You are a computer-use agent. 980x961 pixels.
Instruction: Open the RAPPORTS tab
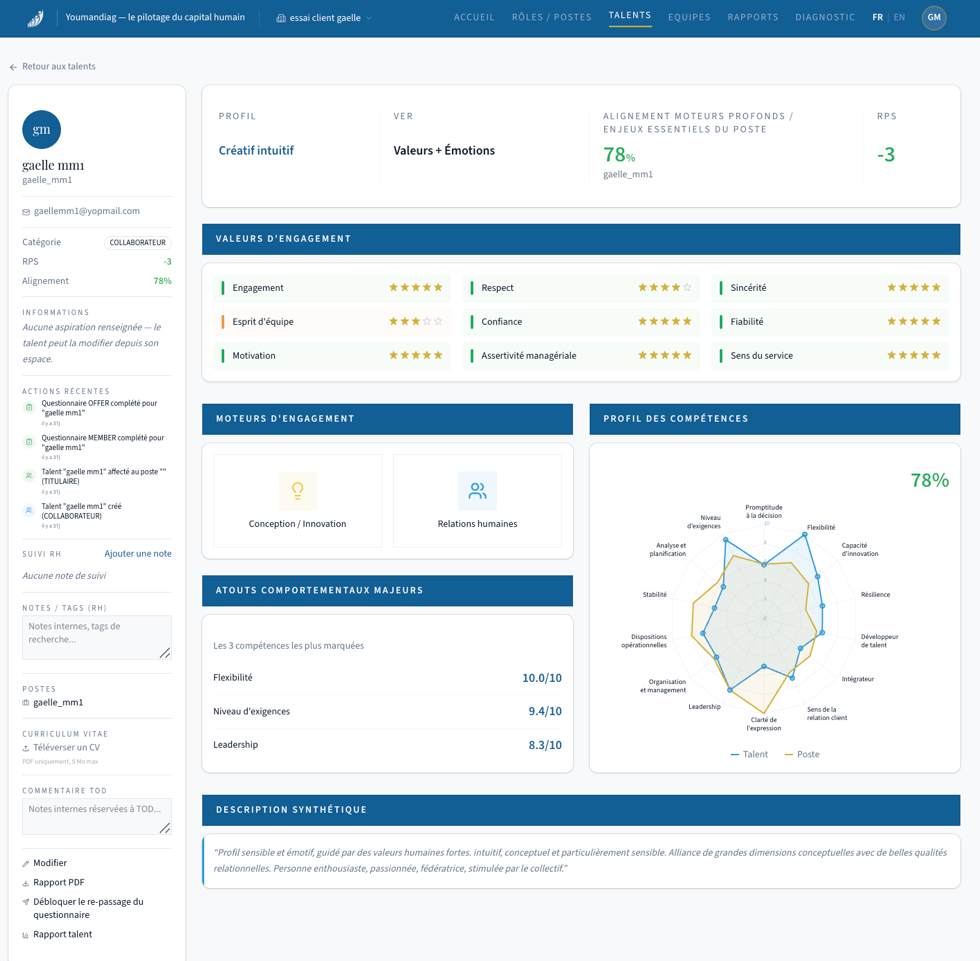[x=752, y=17]
